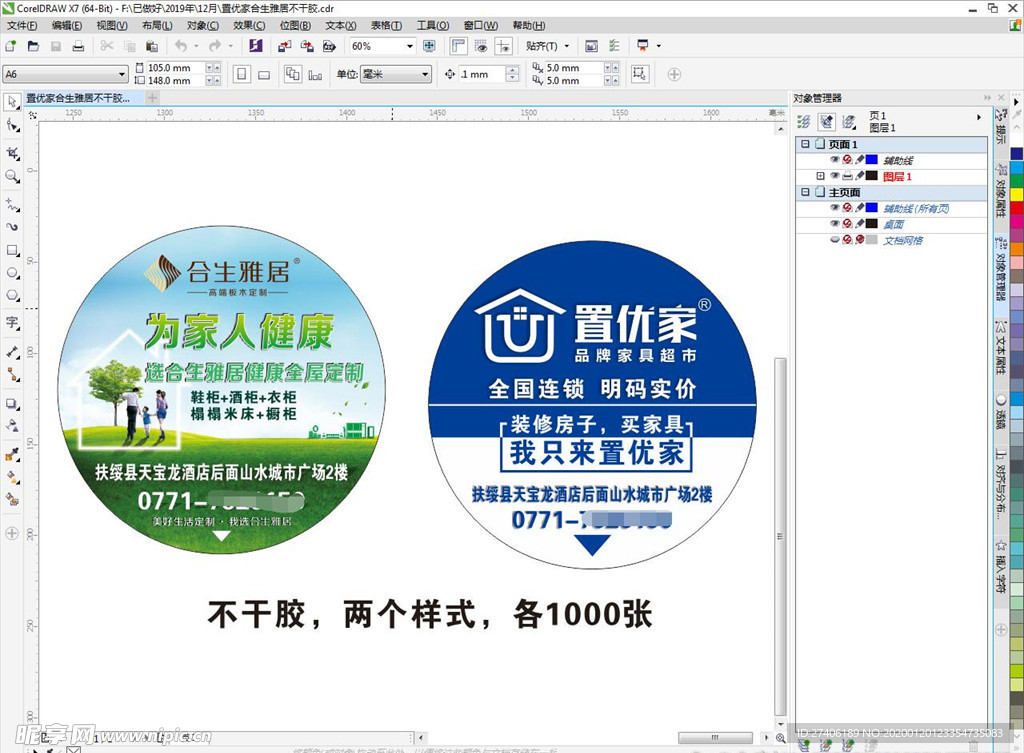1024x753 pixels.
Task: Open the 对象属性 docker tab
Action: pos(1000,191)
